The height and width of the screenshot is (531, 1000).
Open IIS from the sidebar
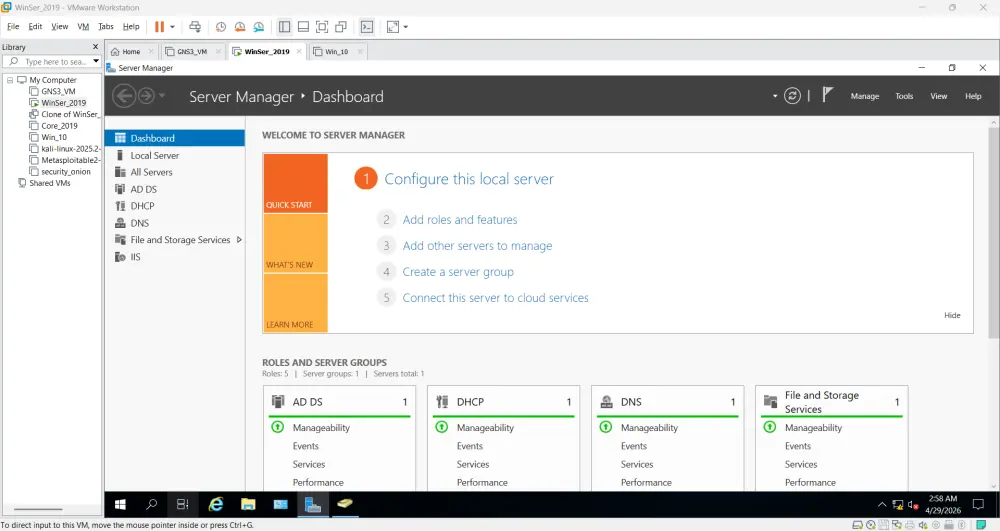175,257
